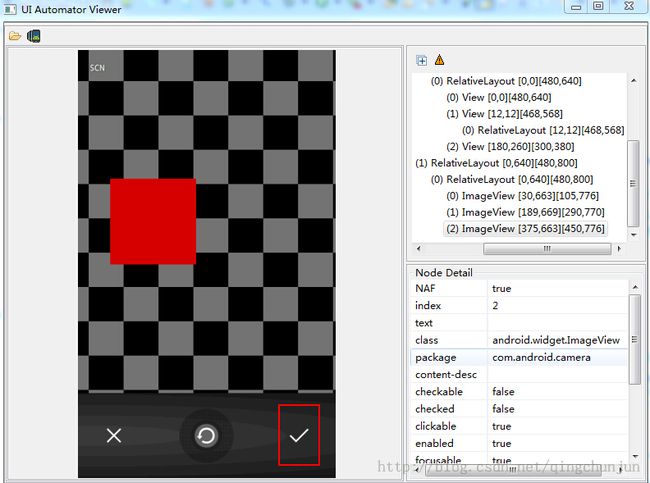The width and height of the screenshot is (650, 483).
Task: Click the tree panel vertical scrollbar thumb
Action: (633, 184)
